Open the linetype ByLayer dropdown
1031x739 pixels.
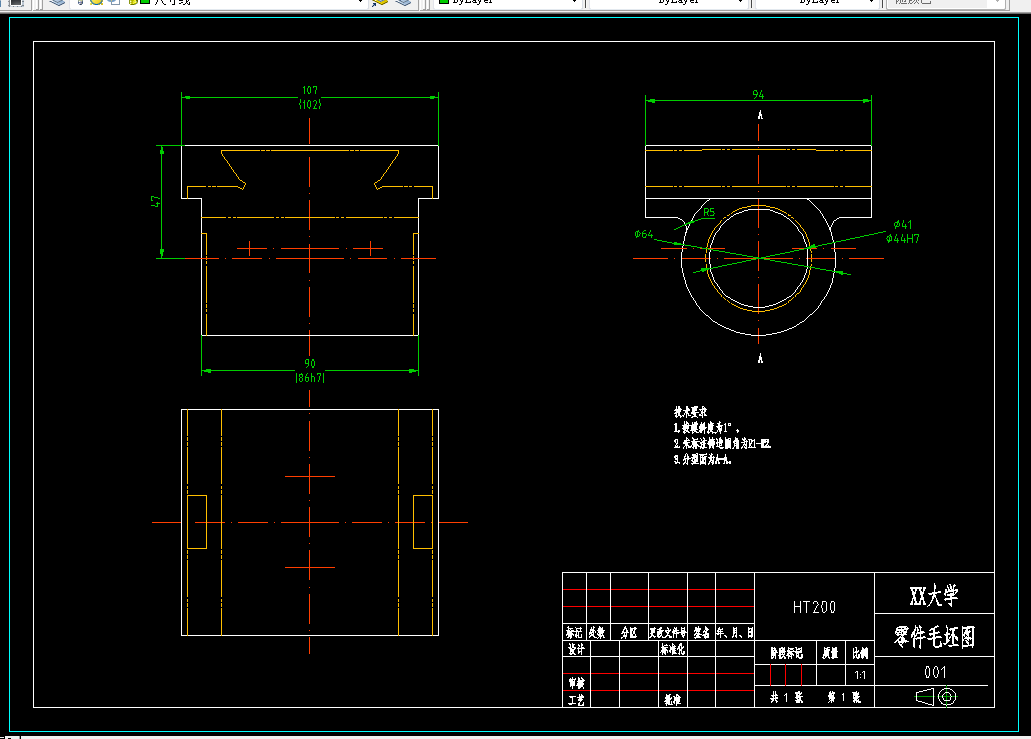[667, 2]
